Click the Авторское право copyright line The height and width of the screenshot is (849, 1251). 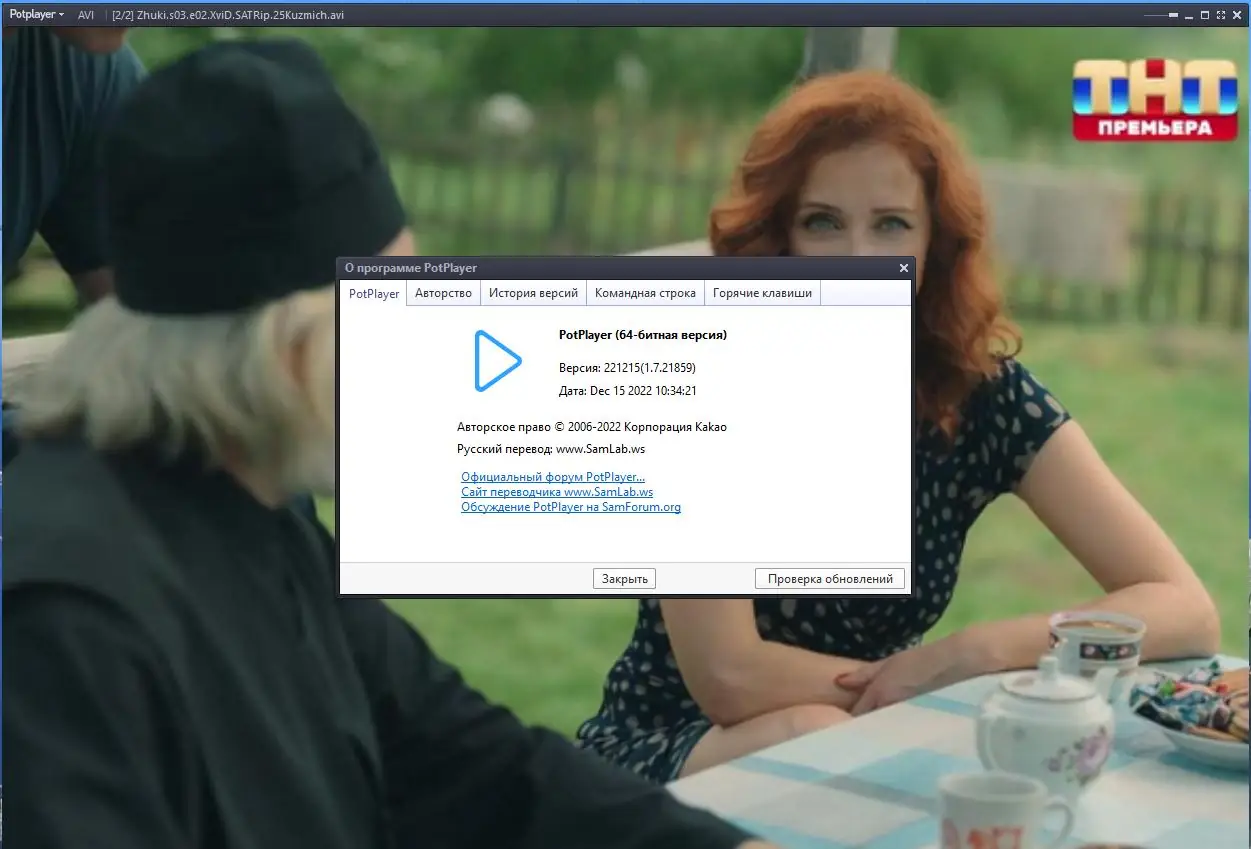click(592, 427)
